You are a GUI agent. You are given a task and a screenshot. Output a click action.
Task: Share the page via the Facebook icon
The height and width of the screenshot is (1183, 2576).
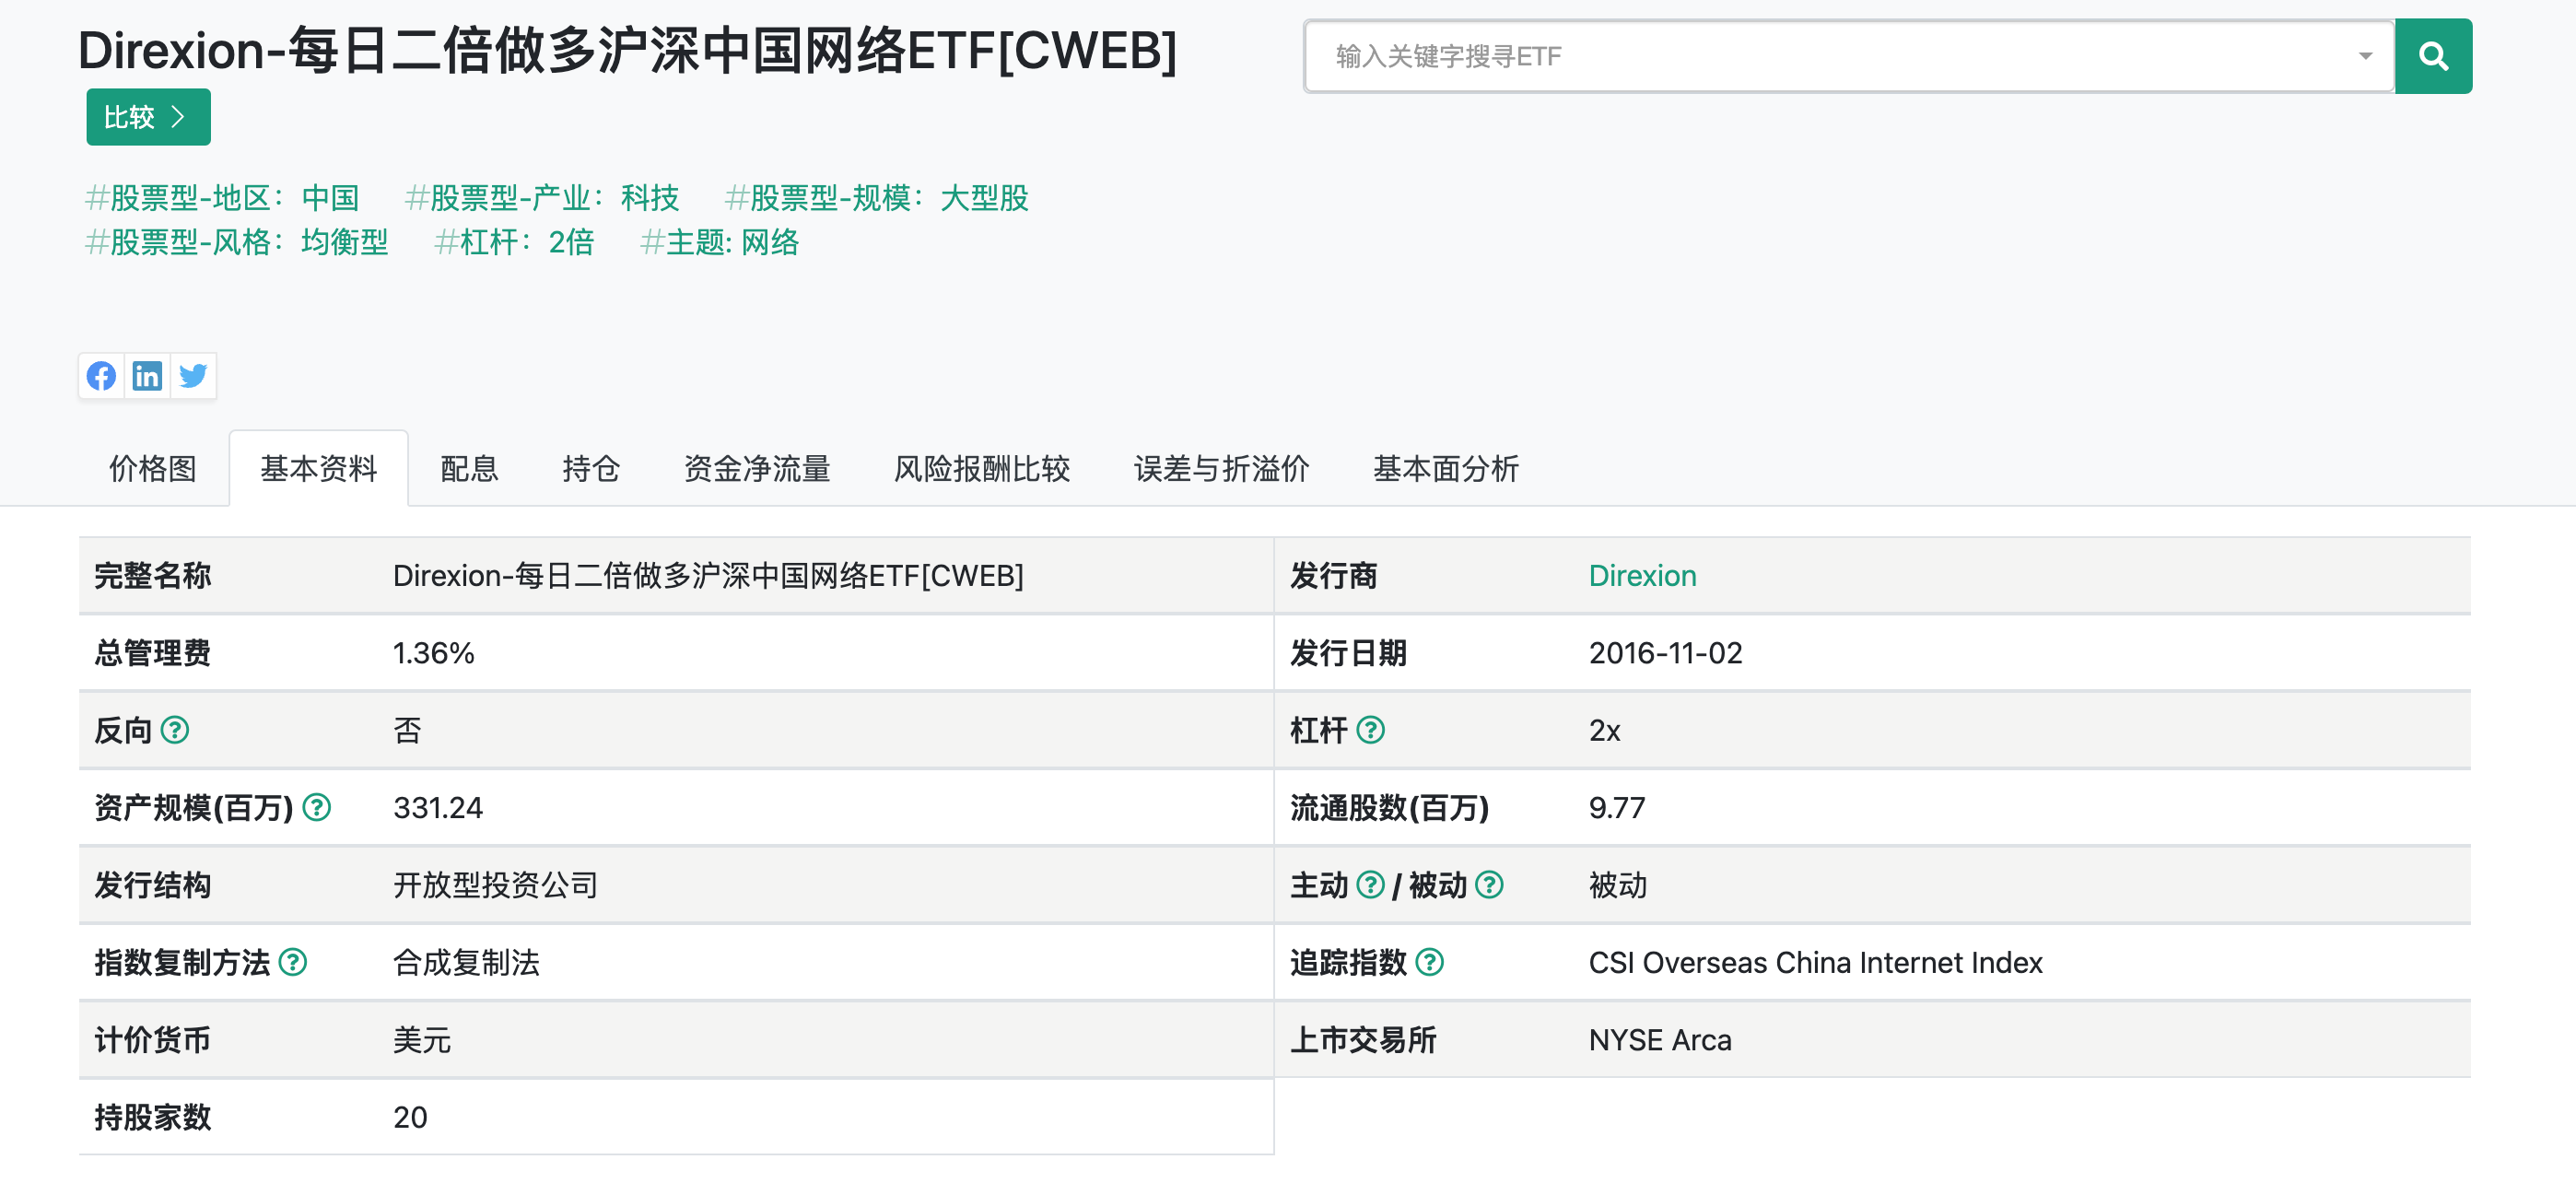click(101, 376)
